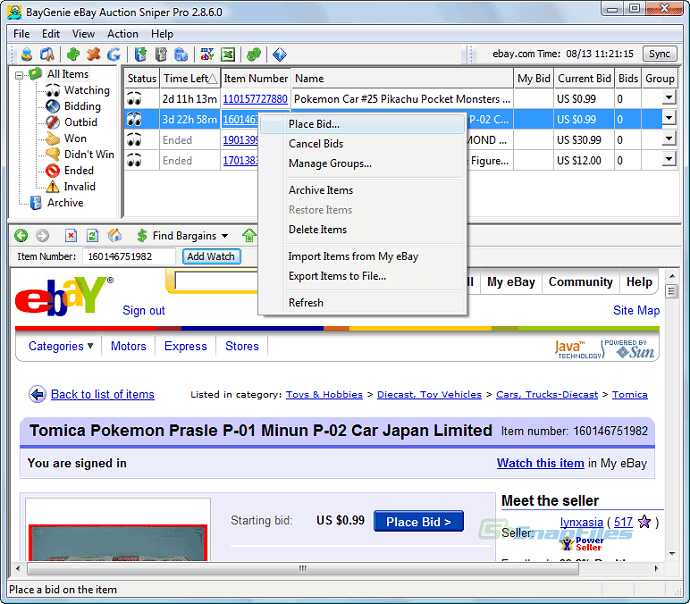Click the Item Number input field
The height and width of the screenshot is (604, 690).
pyautogui.click(x=129, y=256)
